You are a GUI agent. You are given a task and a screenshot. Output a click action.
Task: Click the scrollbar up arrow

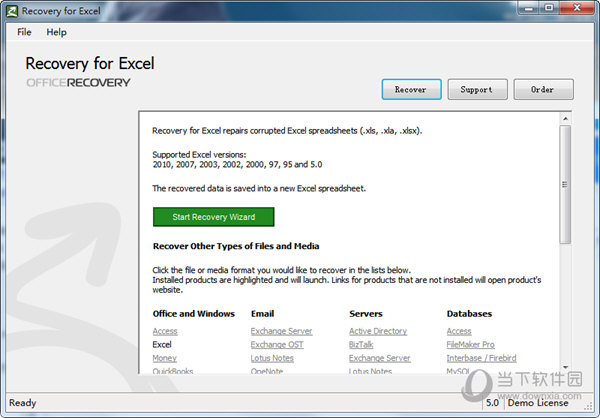(565, 119)
